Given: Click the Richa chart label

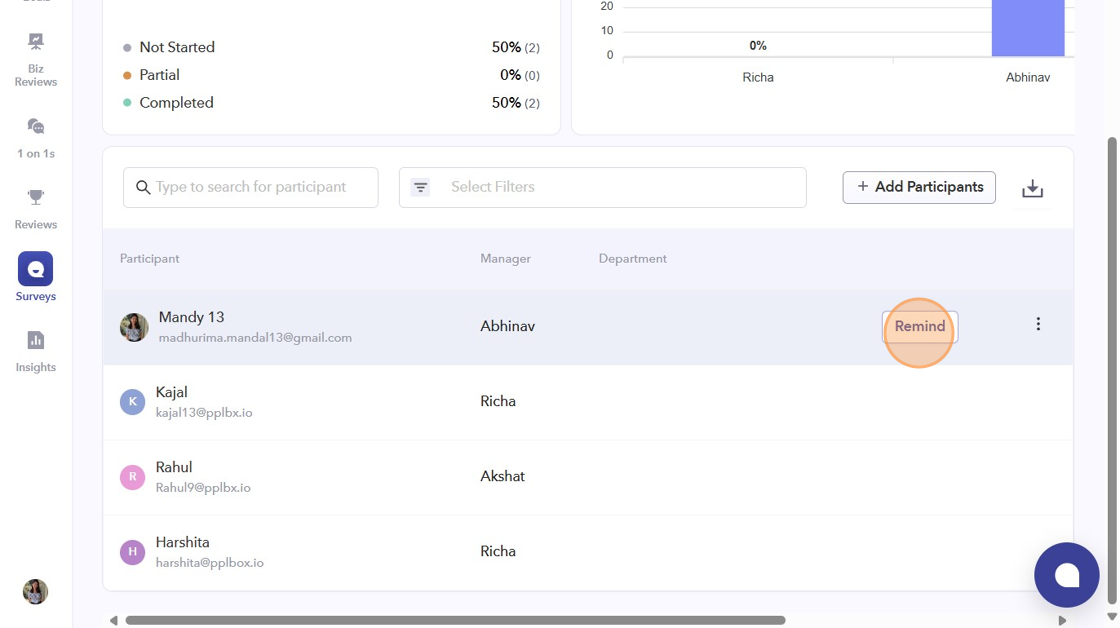Looking at the screenshot, I should 758,77.
